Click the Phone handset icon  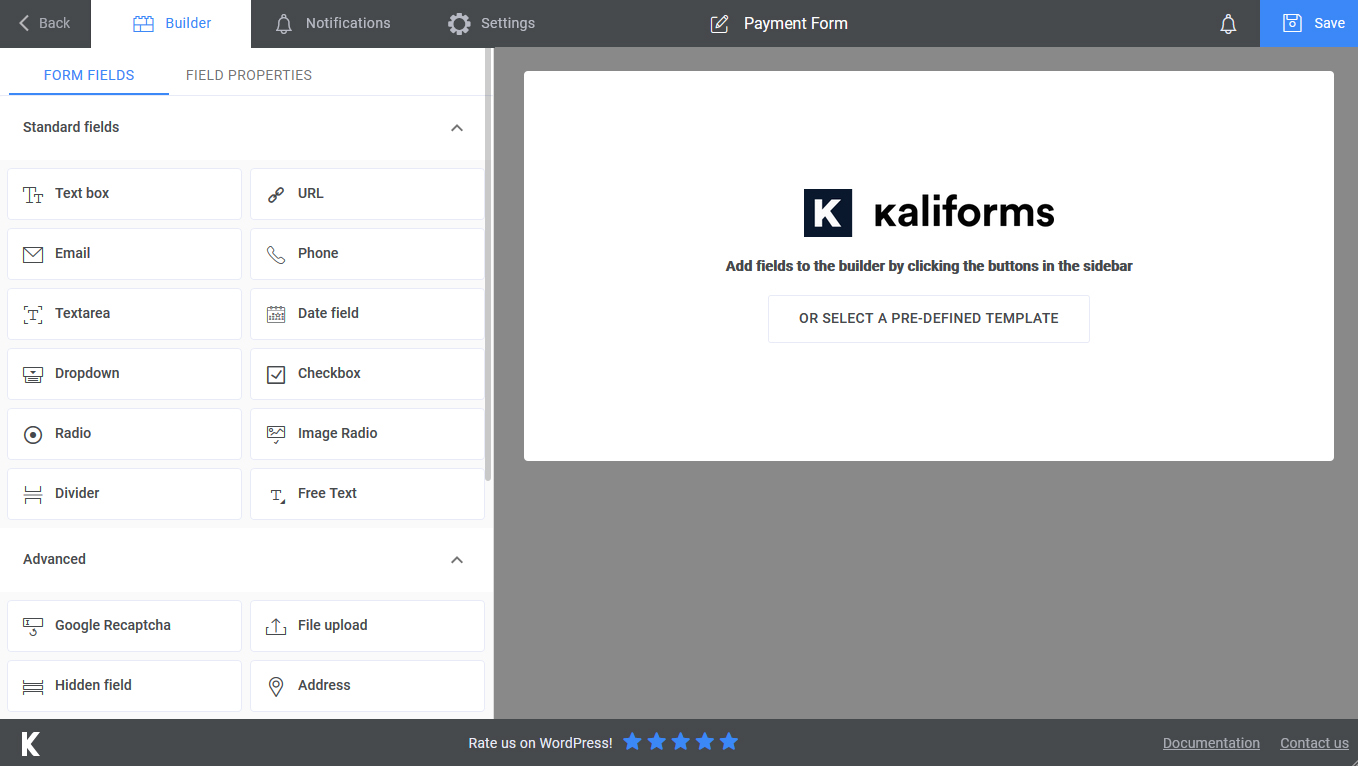pos(276,254)
